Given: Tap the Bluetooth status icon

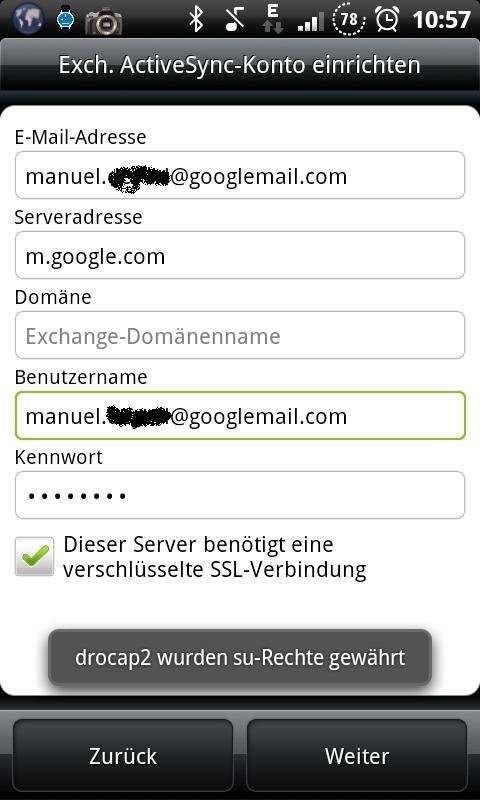Looking at the screenshot, I should tap(196, 18).
